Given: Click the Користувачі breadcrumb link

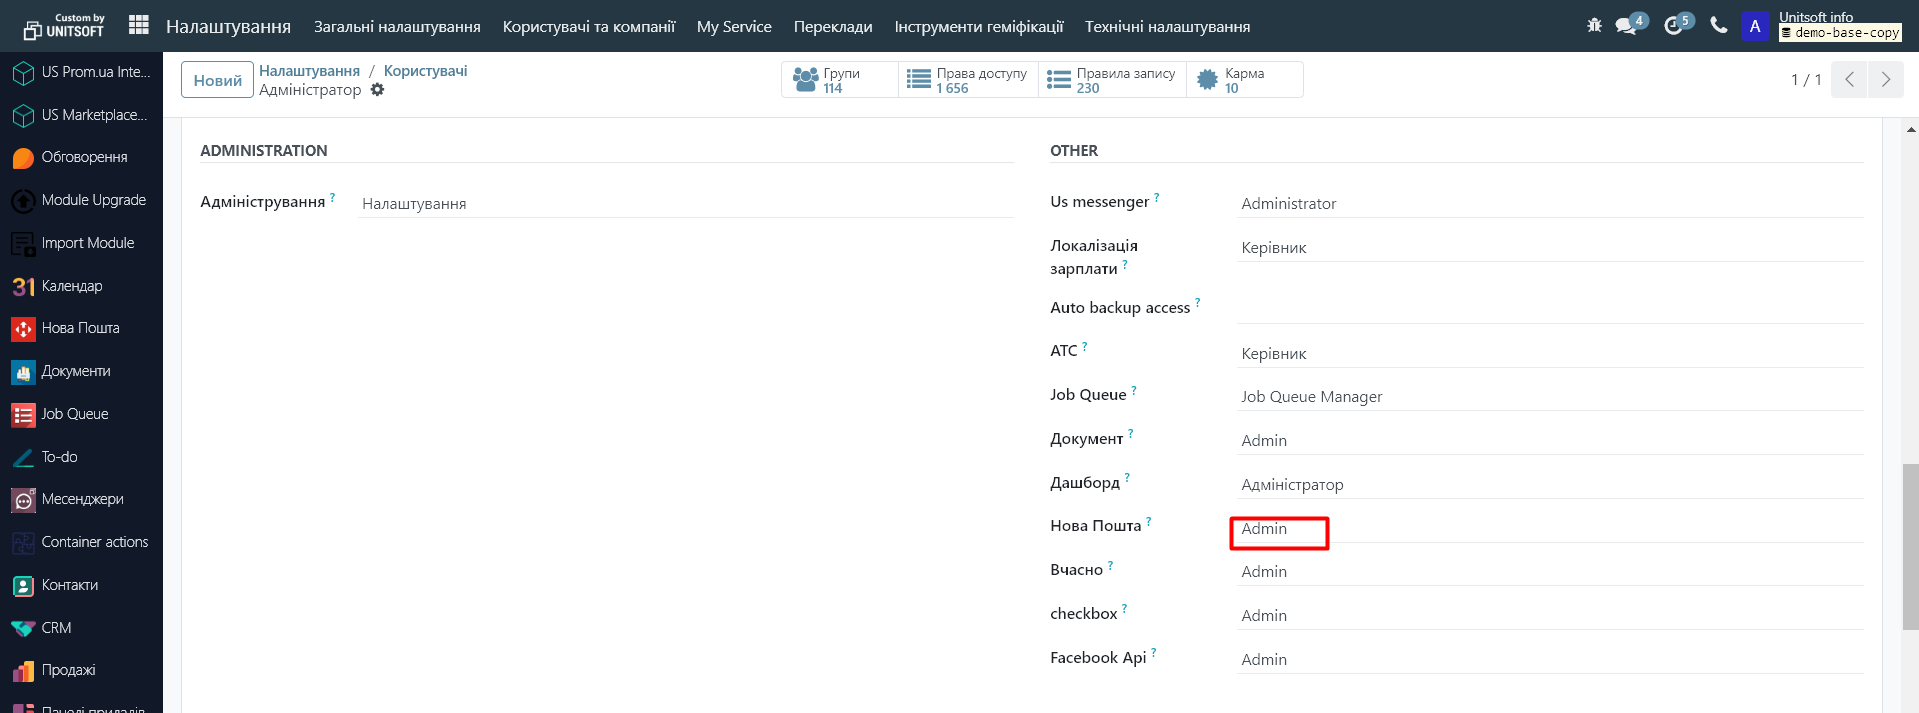Looking at the screenshot, I should pos(425,71).
